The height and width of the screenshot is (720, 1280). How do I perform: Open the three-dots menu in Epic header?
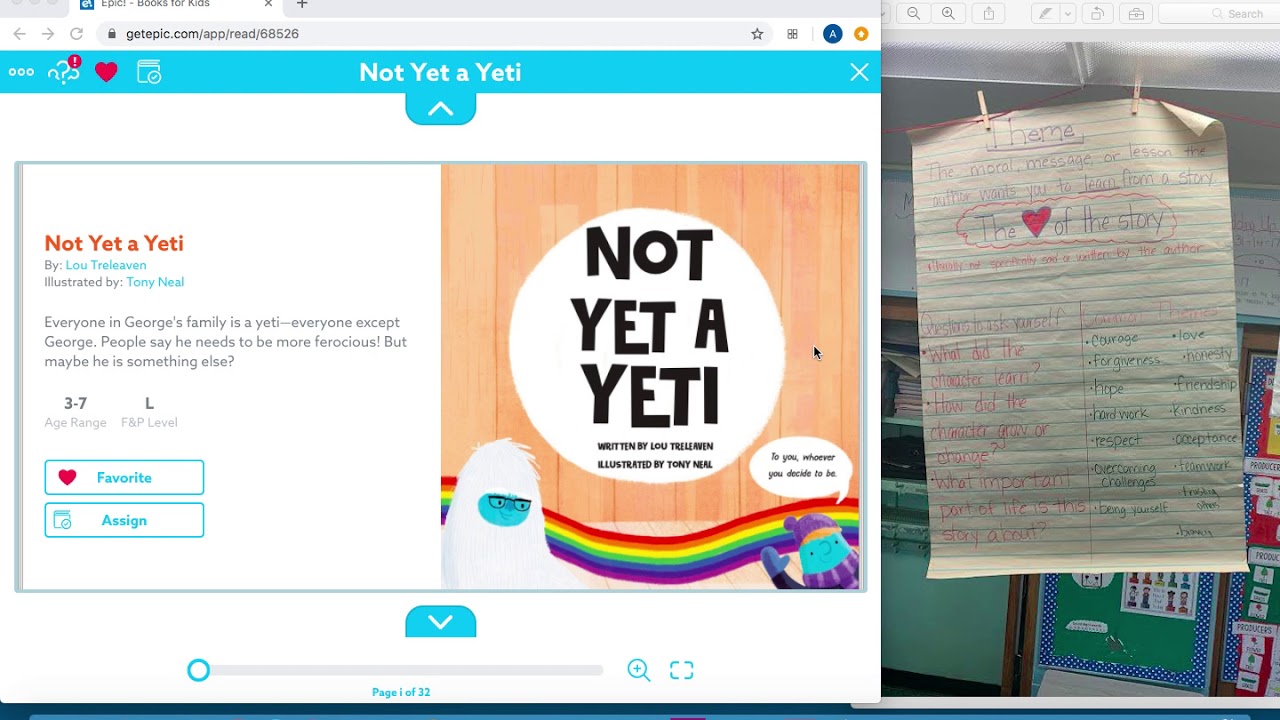(x=21, y=72)
